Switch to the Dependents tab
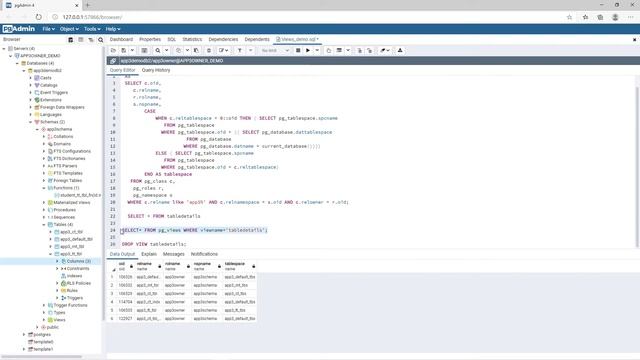The height and width of the screenshot is (360, 640). 257,39
